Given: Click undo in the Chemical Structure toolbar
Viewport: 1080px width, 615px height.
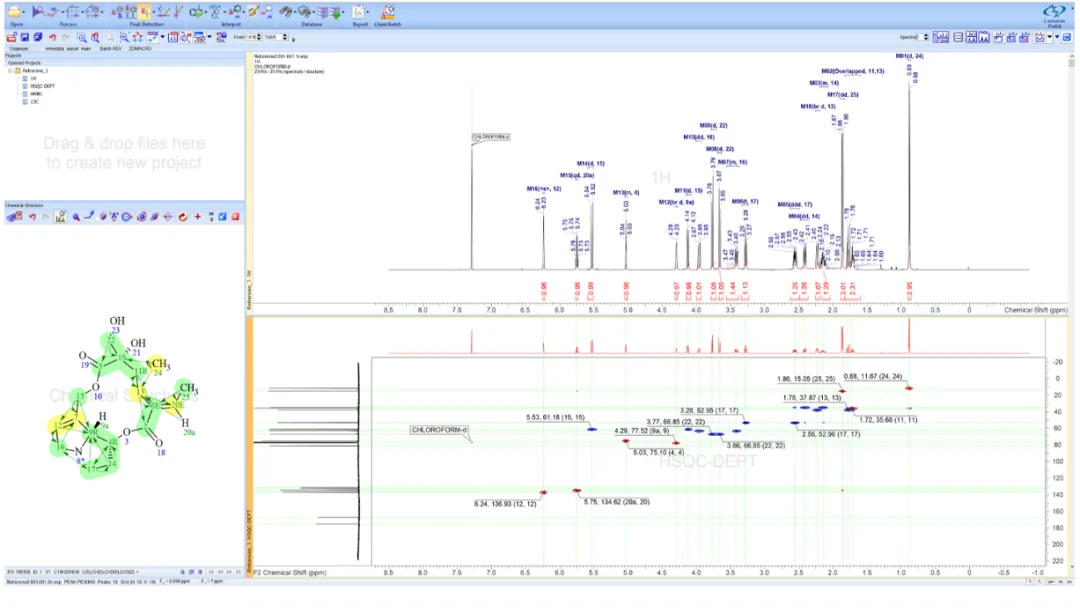Looking at the screenshot, I should coord(32,217).
